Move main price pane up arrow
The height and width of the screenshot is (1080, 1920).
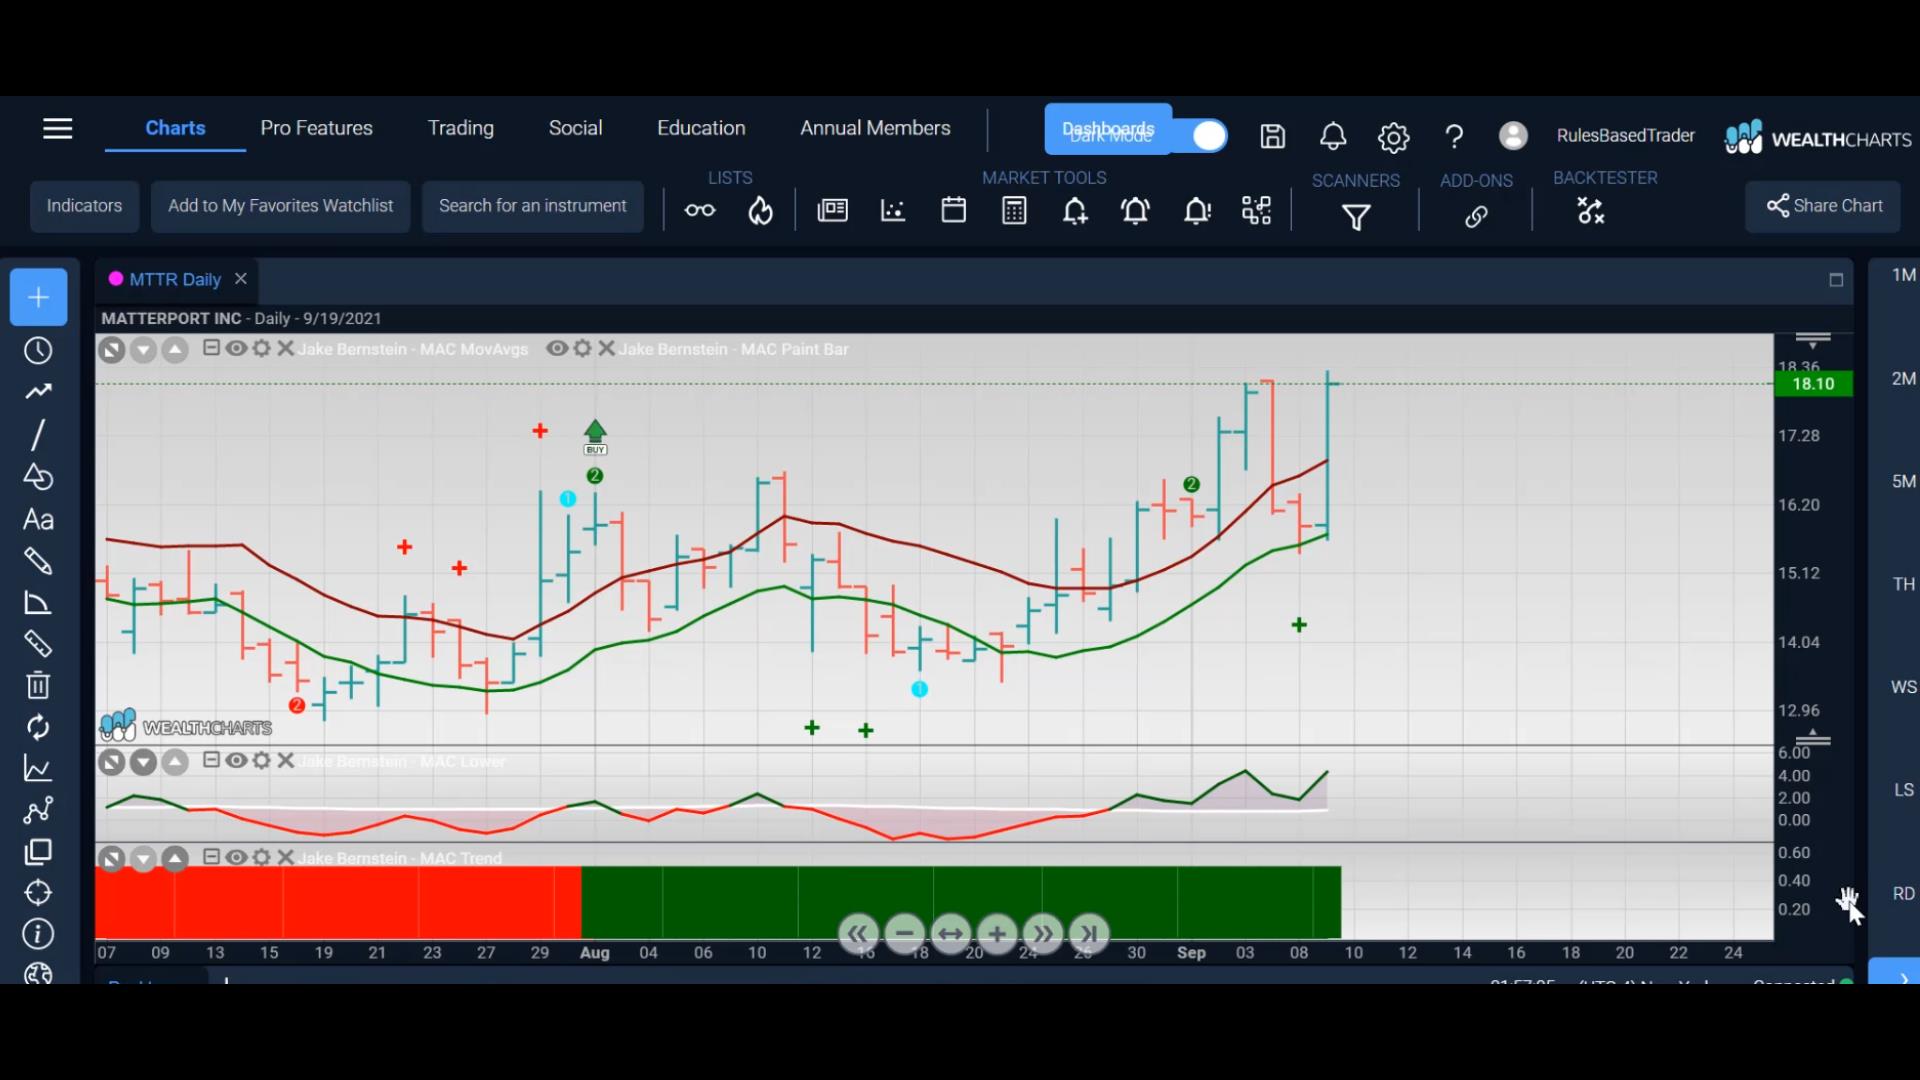coord(175,350)
